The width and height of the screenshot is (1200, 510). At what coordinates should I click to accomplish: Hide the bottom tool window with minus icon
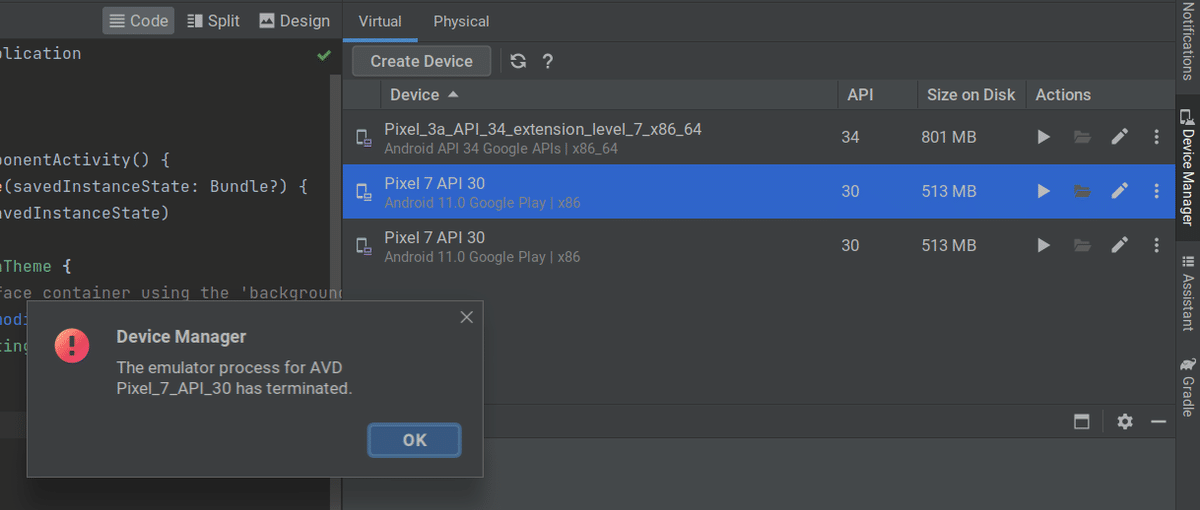click(1158, 422)
